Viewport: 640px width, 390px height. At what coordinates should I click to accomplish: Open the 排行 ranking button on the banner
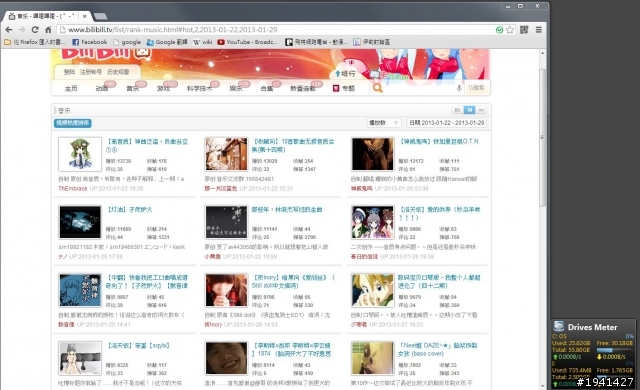tap(345, 73)
